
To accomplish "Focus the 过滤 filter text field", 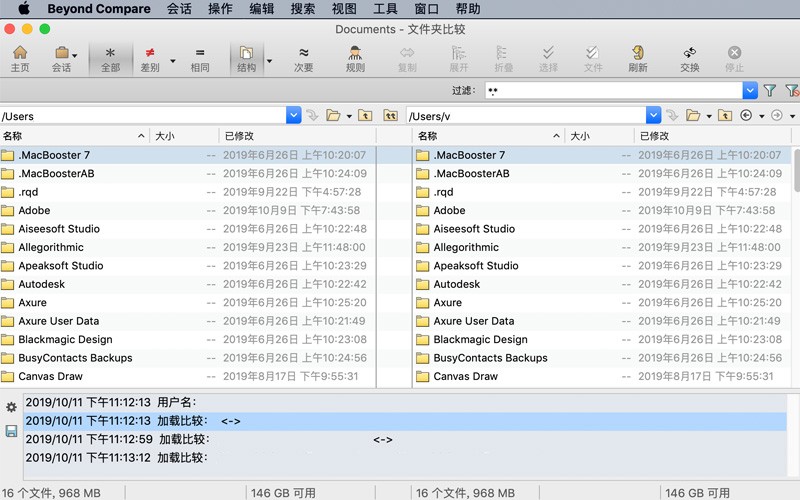I will [613, 91].
